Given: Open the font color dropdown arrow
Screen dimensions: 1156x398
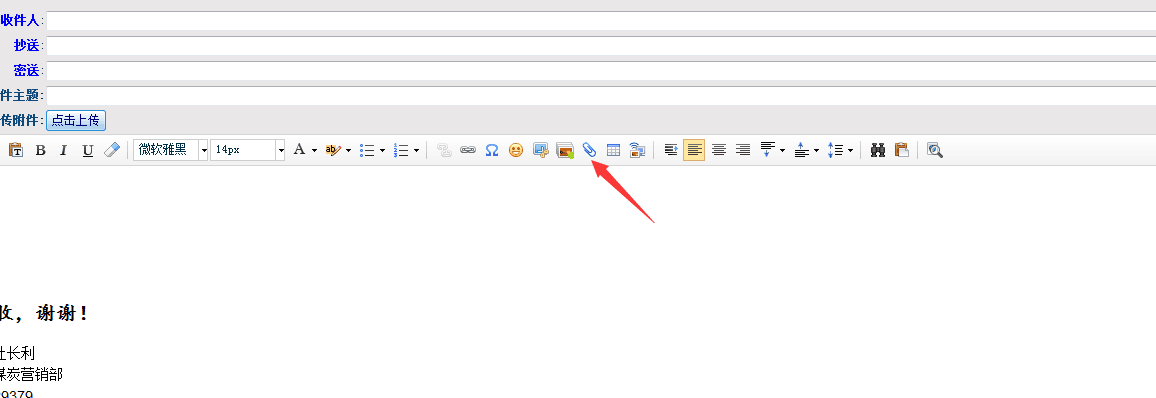Looking at the screenshot, I should tap(314, 150).
